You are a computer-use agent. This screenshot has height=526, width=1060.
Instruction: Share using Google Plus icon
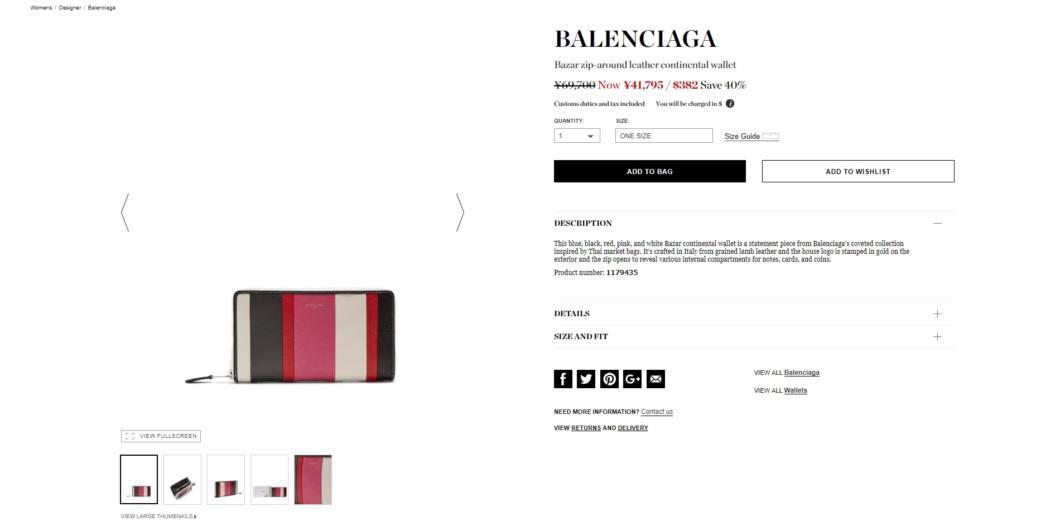[632, 379]
